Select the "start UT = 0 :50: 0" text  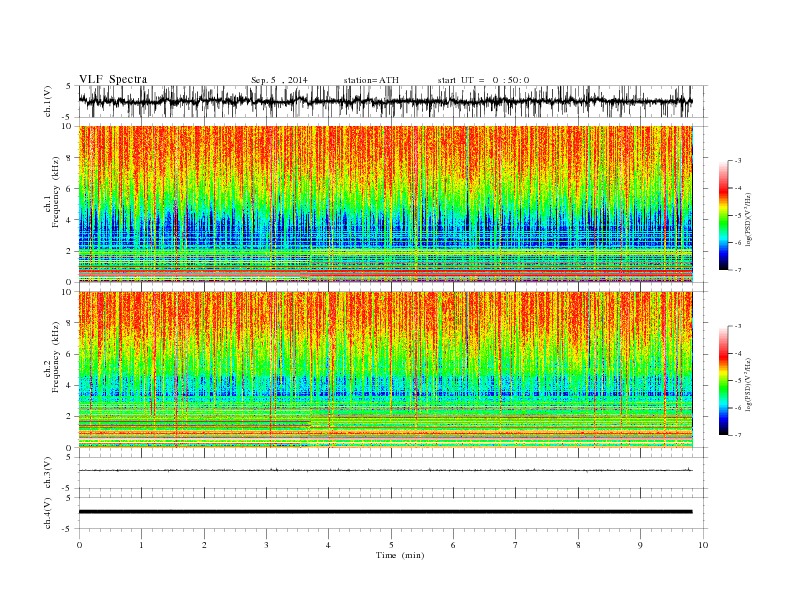(x=483, y=80)
